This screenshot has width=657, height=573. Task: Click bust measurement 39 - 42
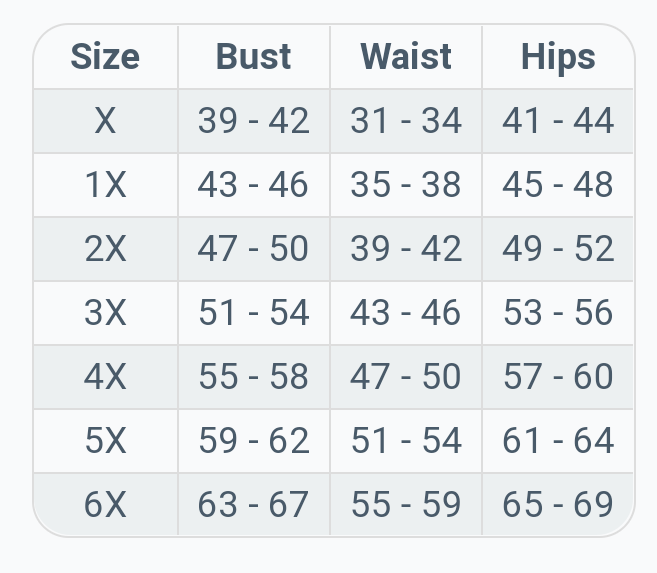click(x=254, y=121)
